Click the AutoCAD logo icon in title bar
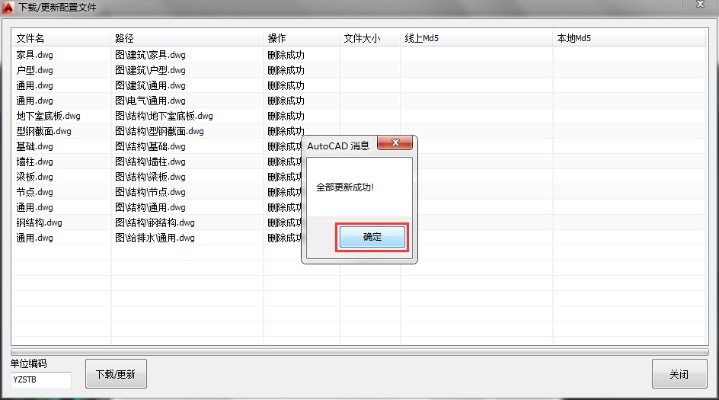Screen dimensions: 719x400 [8, 7]
